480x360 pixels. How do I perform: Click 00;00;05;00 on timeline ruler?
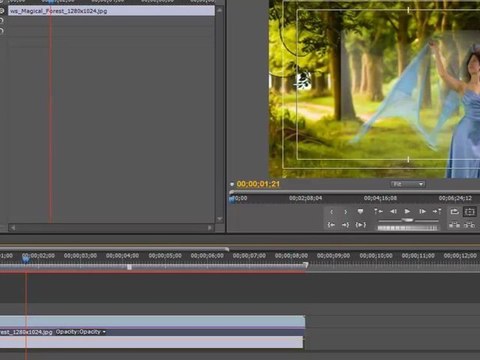tap(165, 256)
